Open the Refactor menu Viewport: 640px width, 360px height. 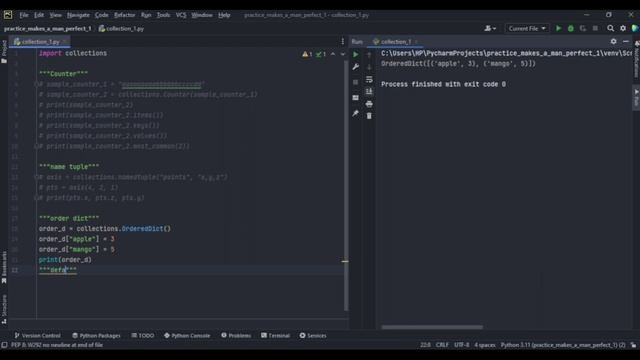[x=124, y=15]
